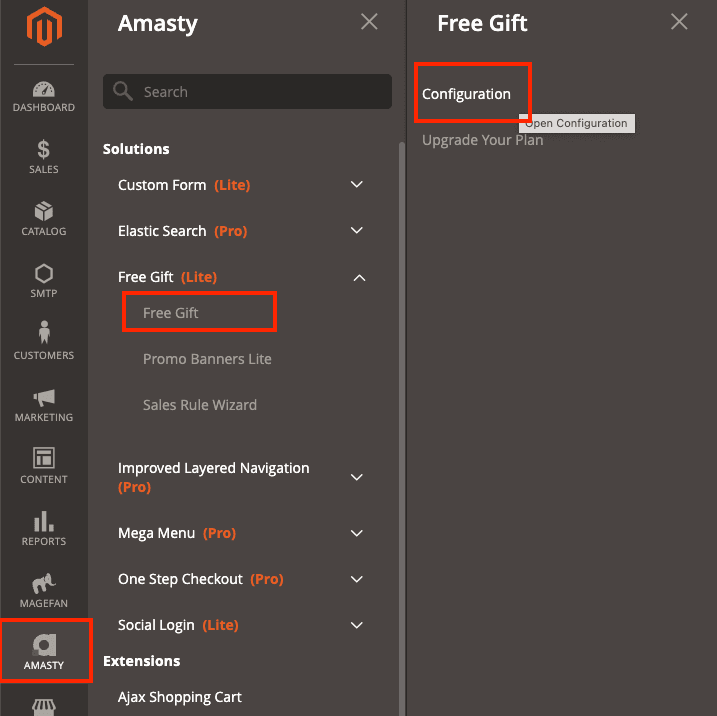Expand Social Login (Lite) chevron

357,625
